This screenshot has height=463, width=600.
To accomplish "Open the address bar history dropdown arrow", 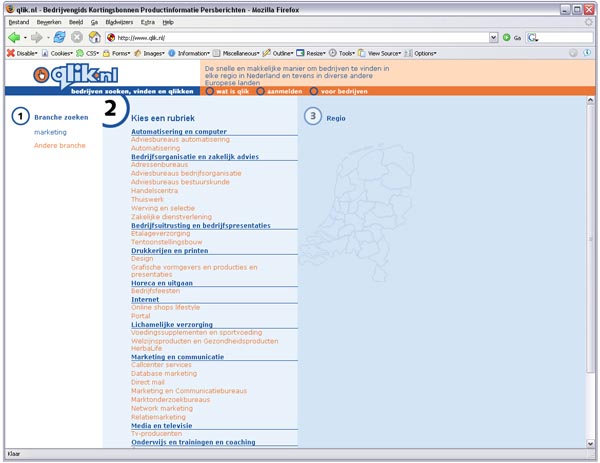I will 493,37.
